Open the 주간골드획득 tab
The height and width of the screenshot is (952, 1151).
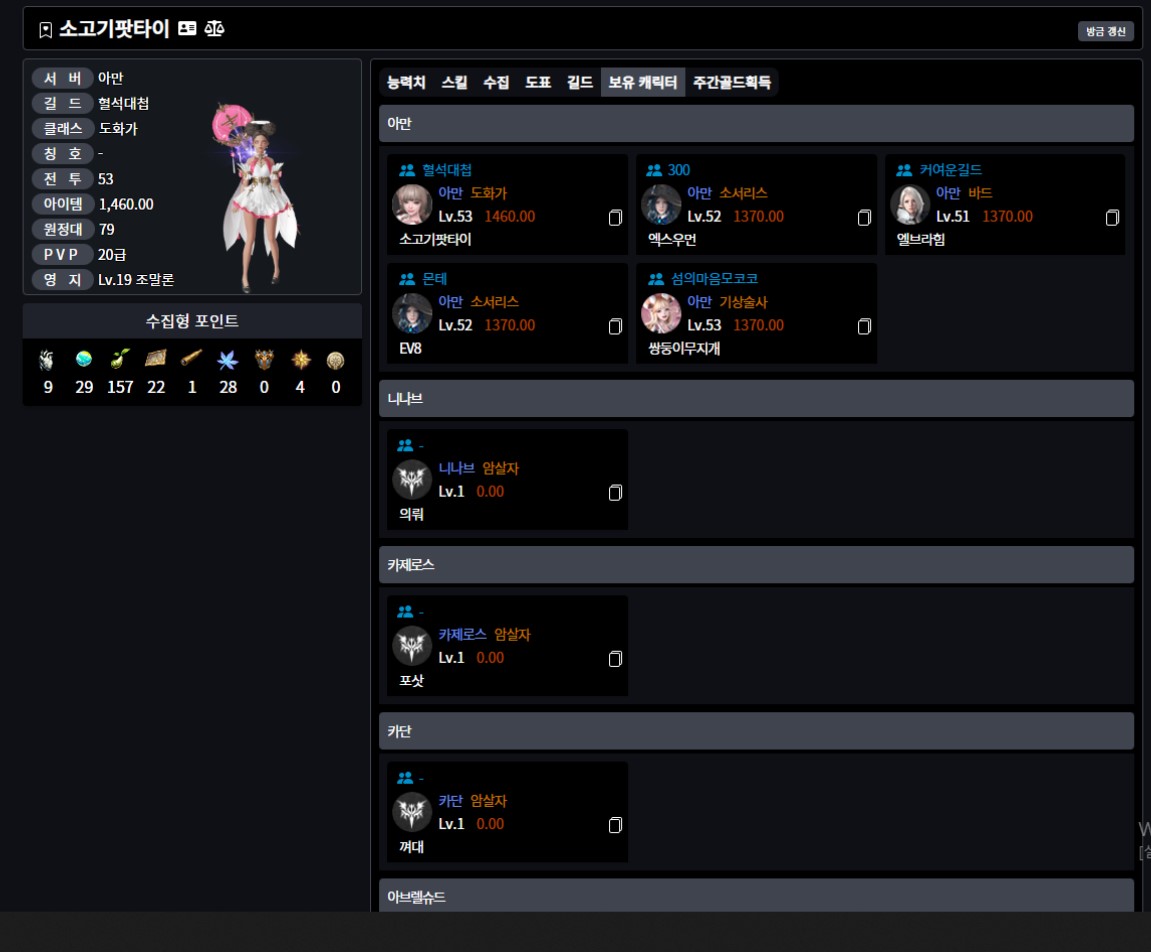pos(732,82)
